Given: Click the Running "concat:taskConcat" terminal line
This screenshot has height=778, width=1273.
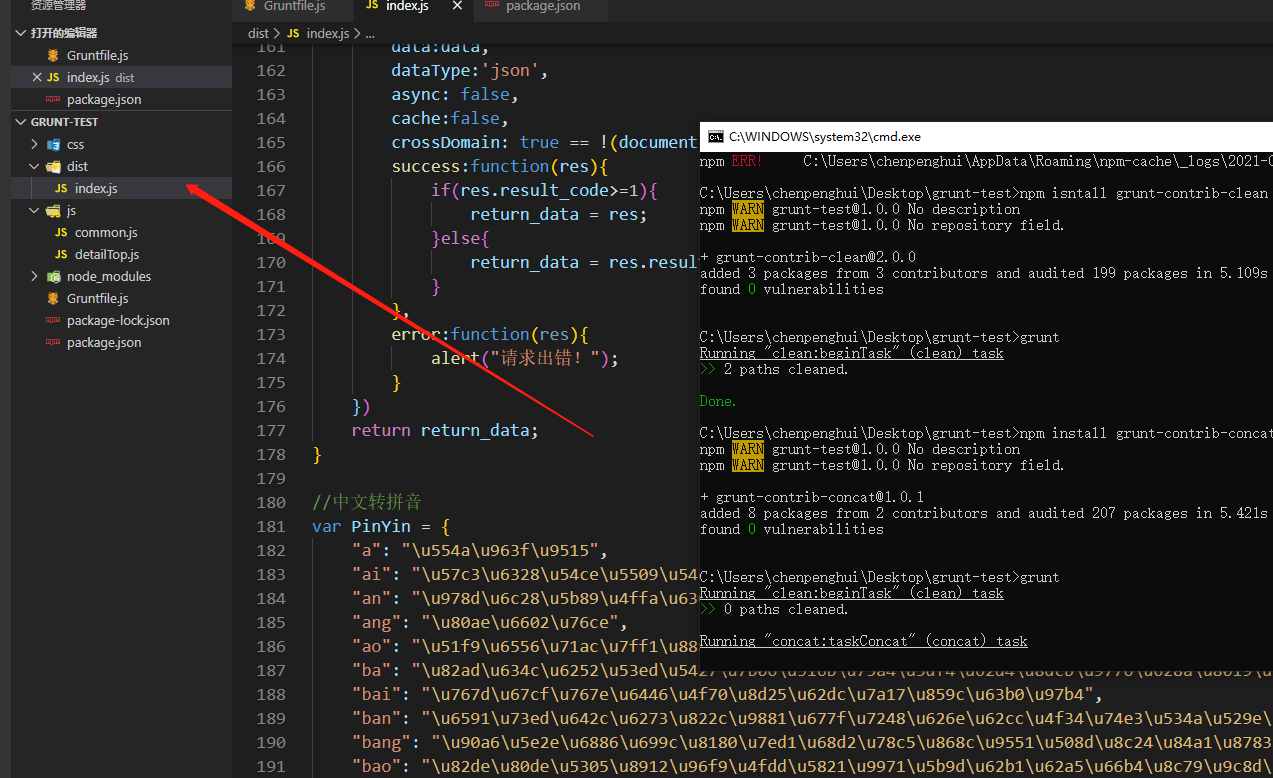Looking at the screenshot, I should pyautogui.click(x=864, y=641).
